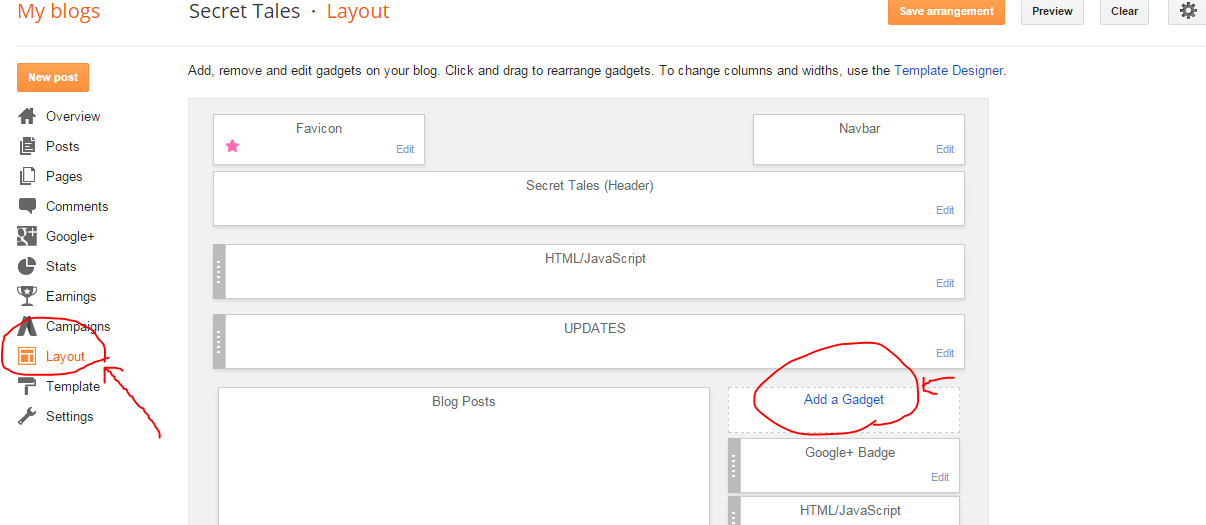Image resolution: width=1206 pixels, height=525 pixels.
Task: Click the Template paint roller icon
Action: click(x=27, y=386)
